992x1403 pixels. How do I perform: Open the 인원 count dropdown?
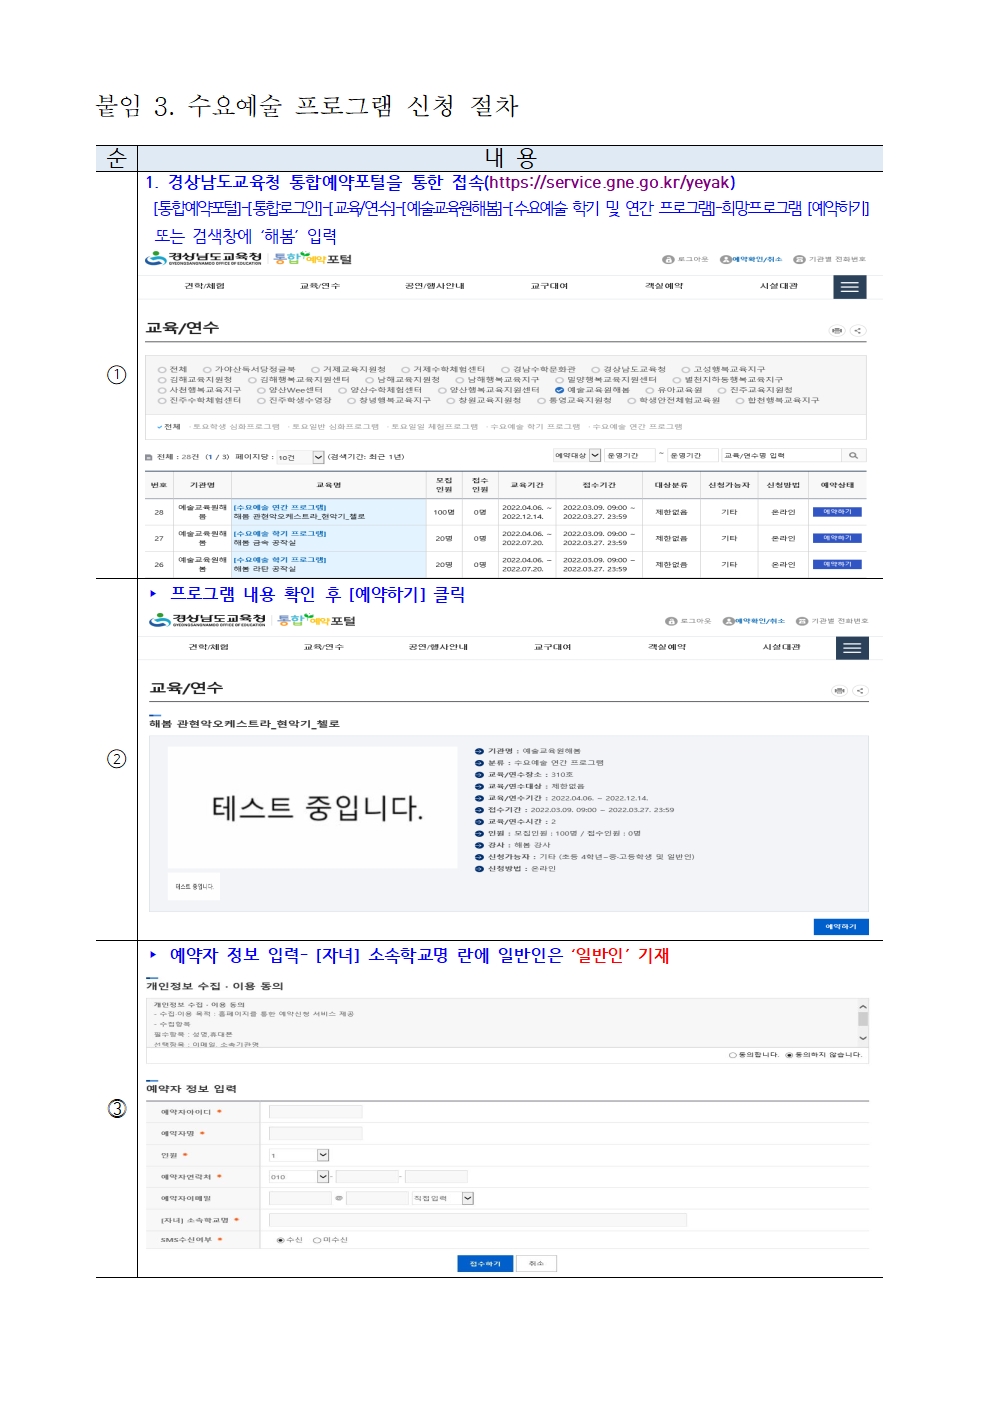pos(299,1155)
